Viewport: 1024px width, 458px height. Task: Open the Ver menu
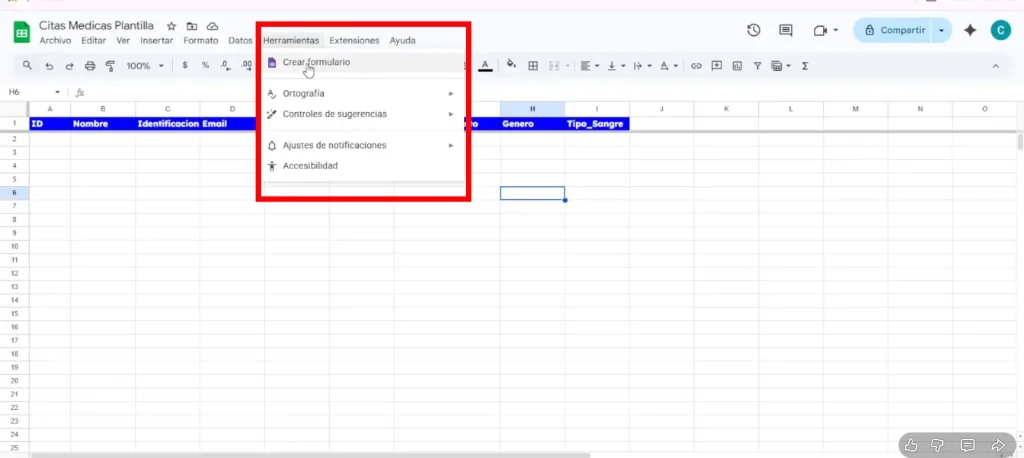[x=123, y=41]
